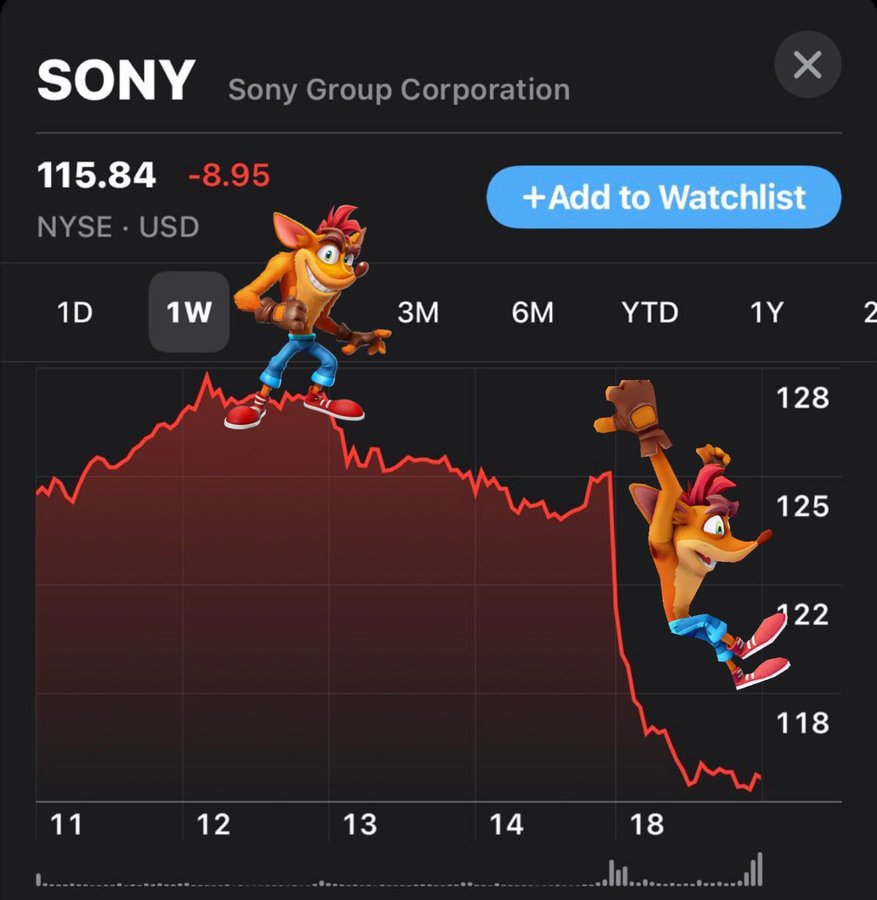This screenshot has width=877, height=900.
Task: Tap the date 18 axis label
Action: click(647, 825)
